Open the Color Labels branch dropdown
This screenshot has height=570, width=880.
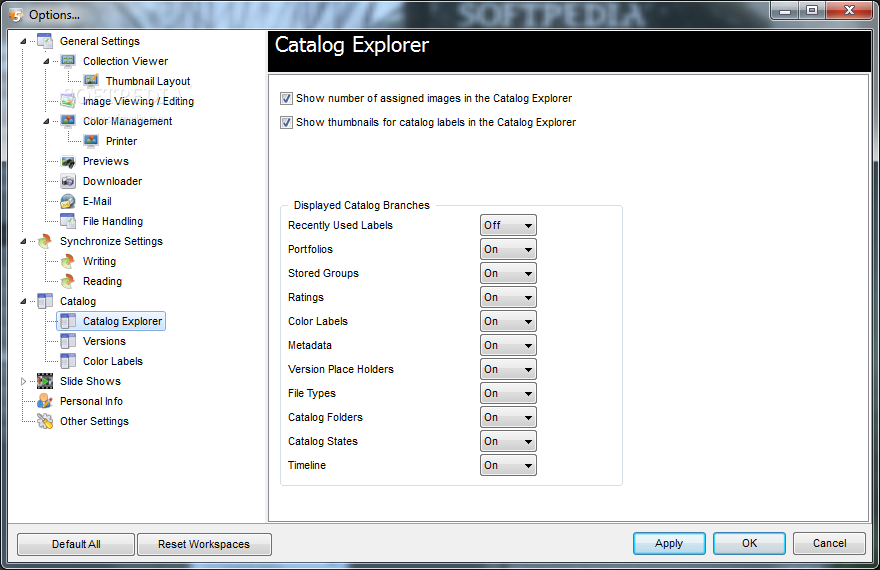(508, 321)
